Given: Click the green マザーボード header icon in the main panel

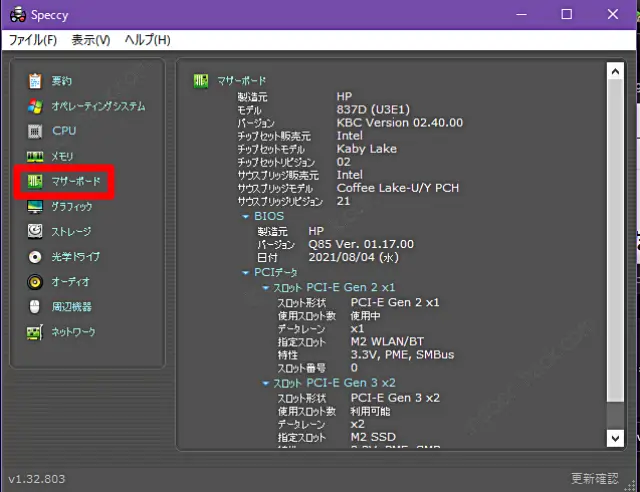Looking at the screenshot, I should coord(201,80).
